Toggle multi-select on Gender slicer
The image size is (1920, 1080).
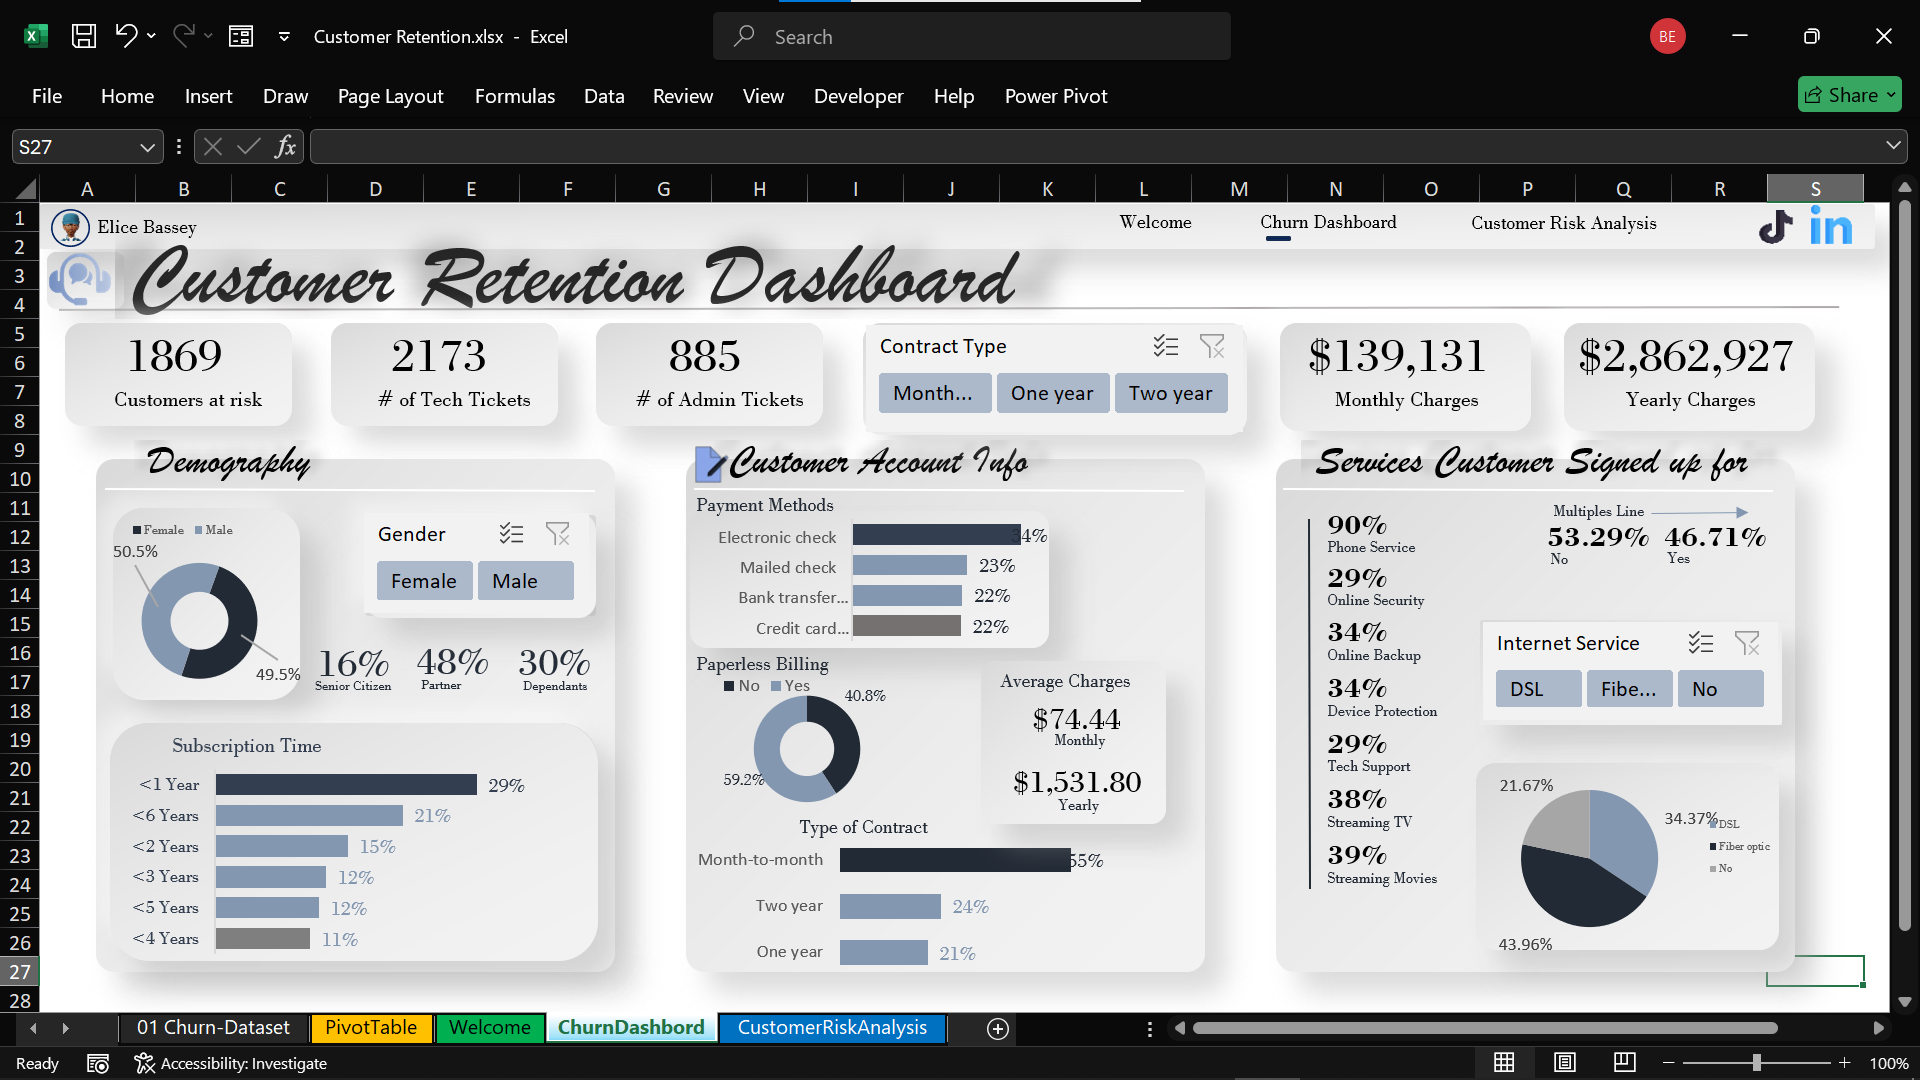point(511,534)
